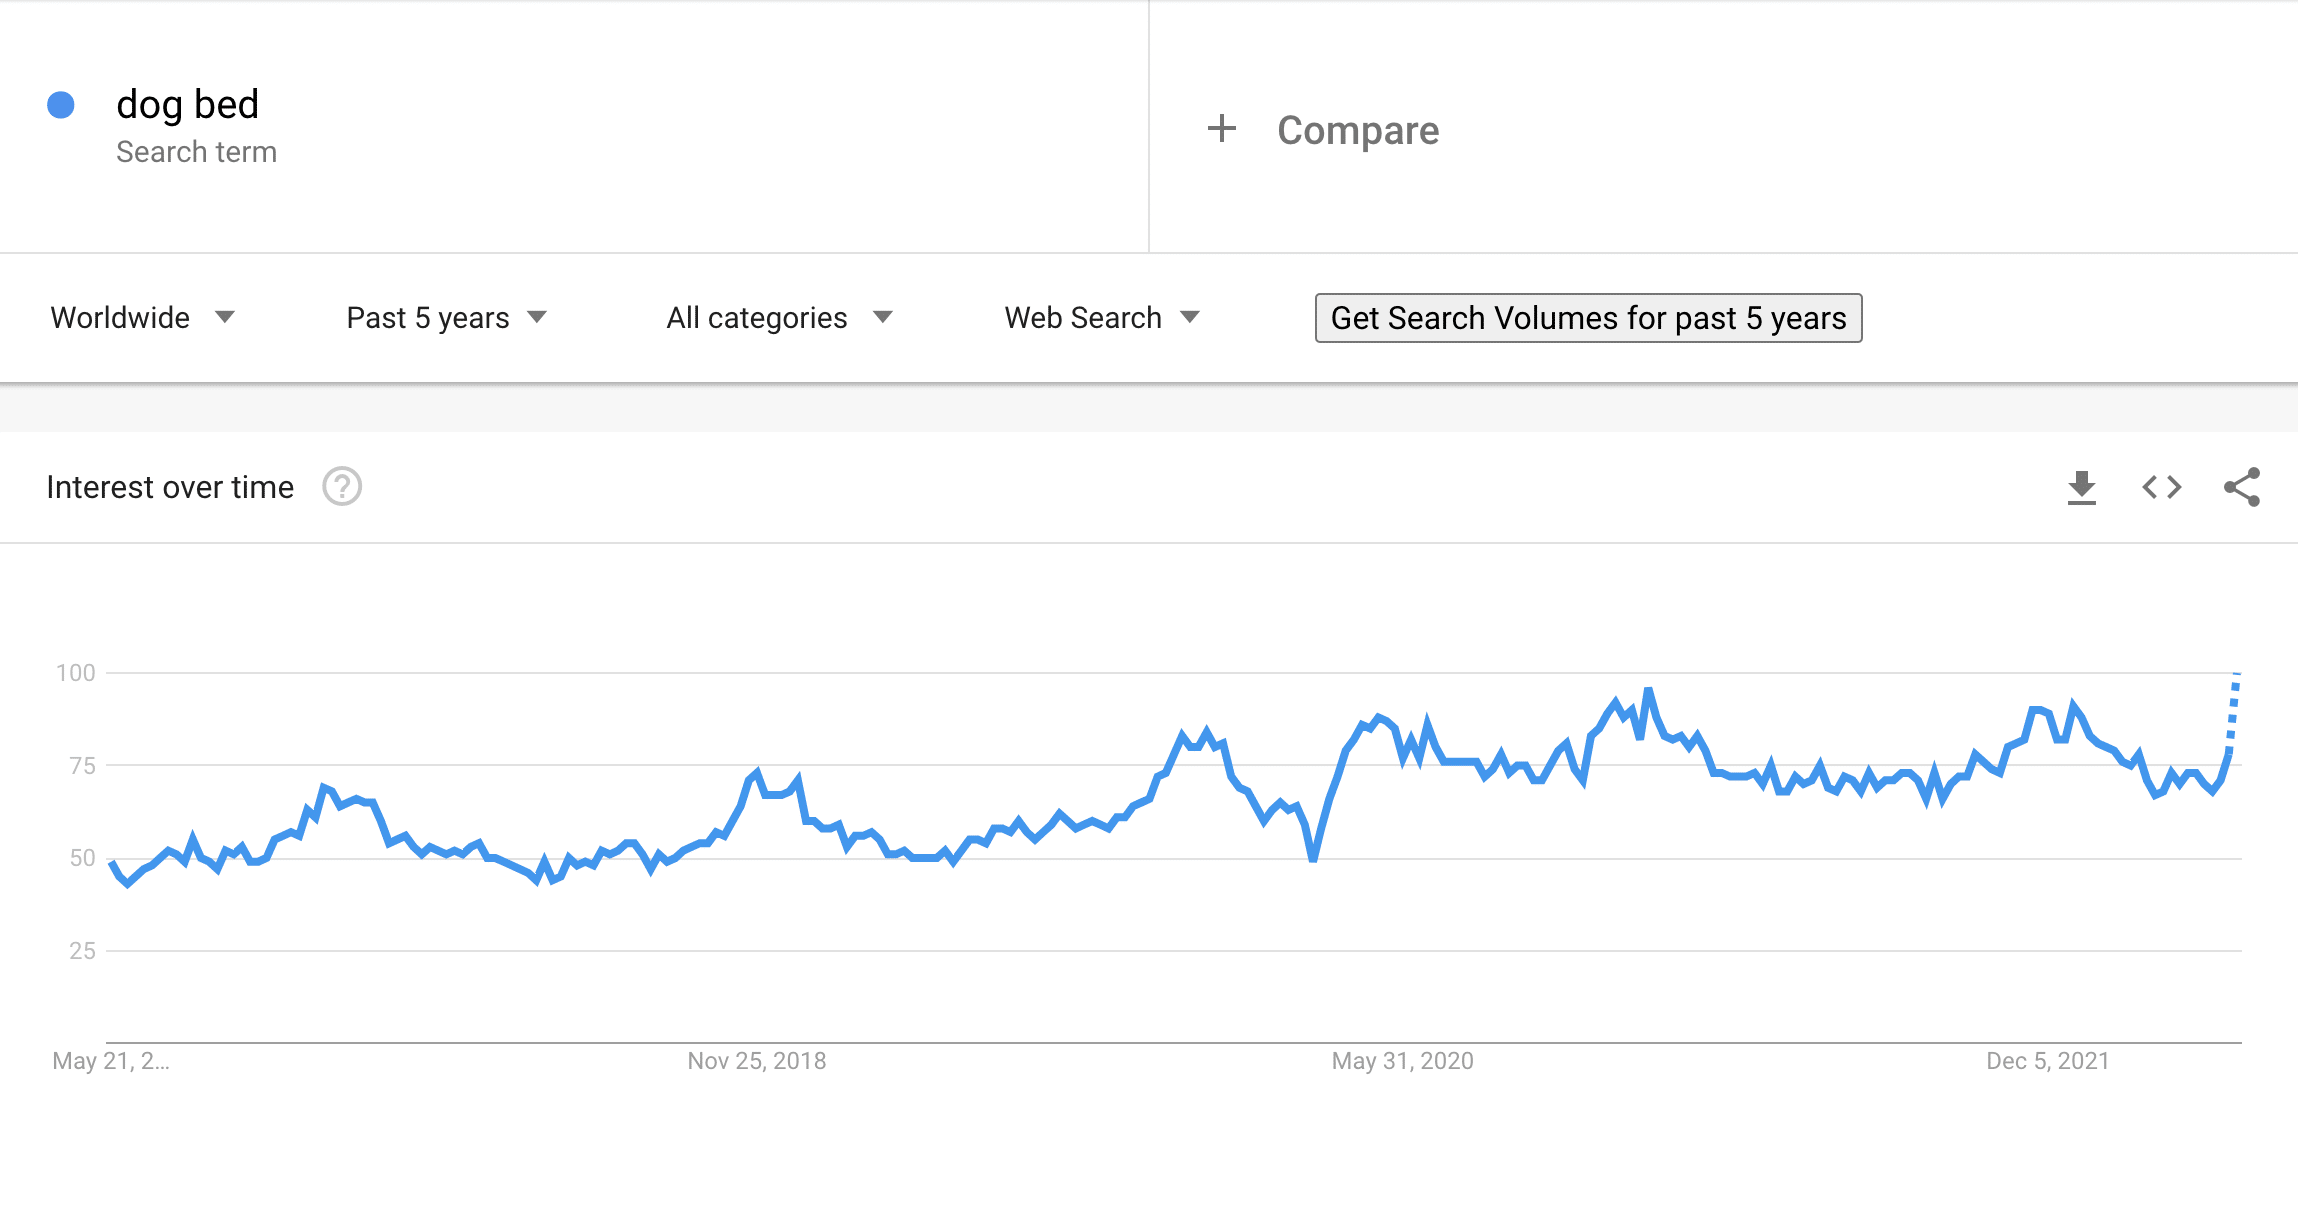The width and height of the screenshot is (2298, 1214).
Task: Click the Interest over time heading
Action: pos(170,487)
